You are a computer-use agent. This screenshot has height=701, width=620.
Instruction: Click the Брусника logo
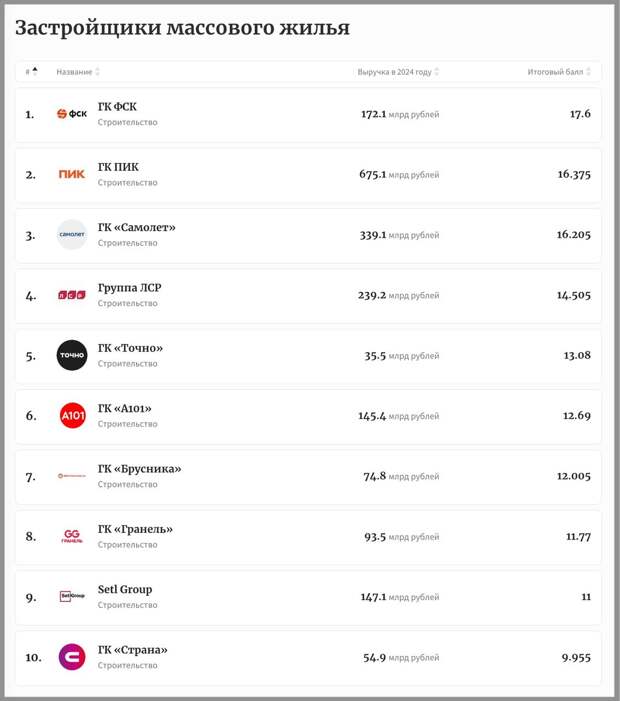pos(72,476)
